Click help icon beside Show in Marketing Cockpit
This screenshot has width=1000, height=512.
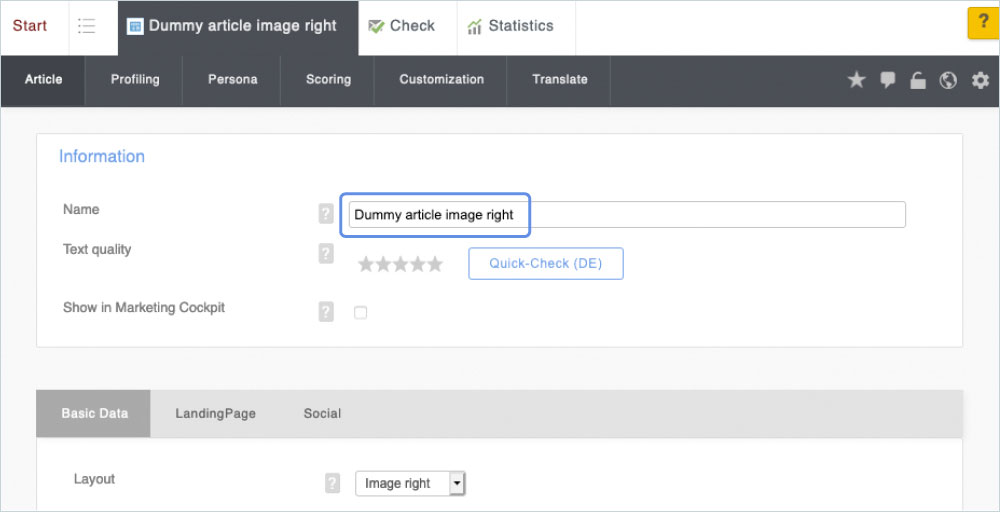pyautogui.click(x=326, y=312)
